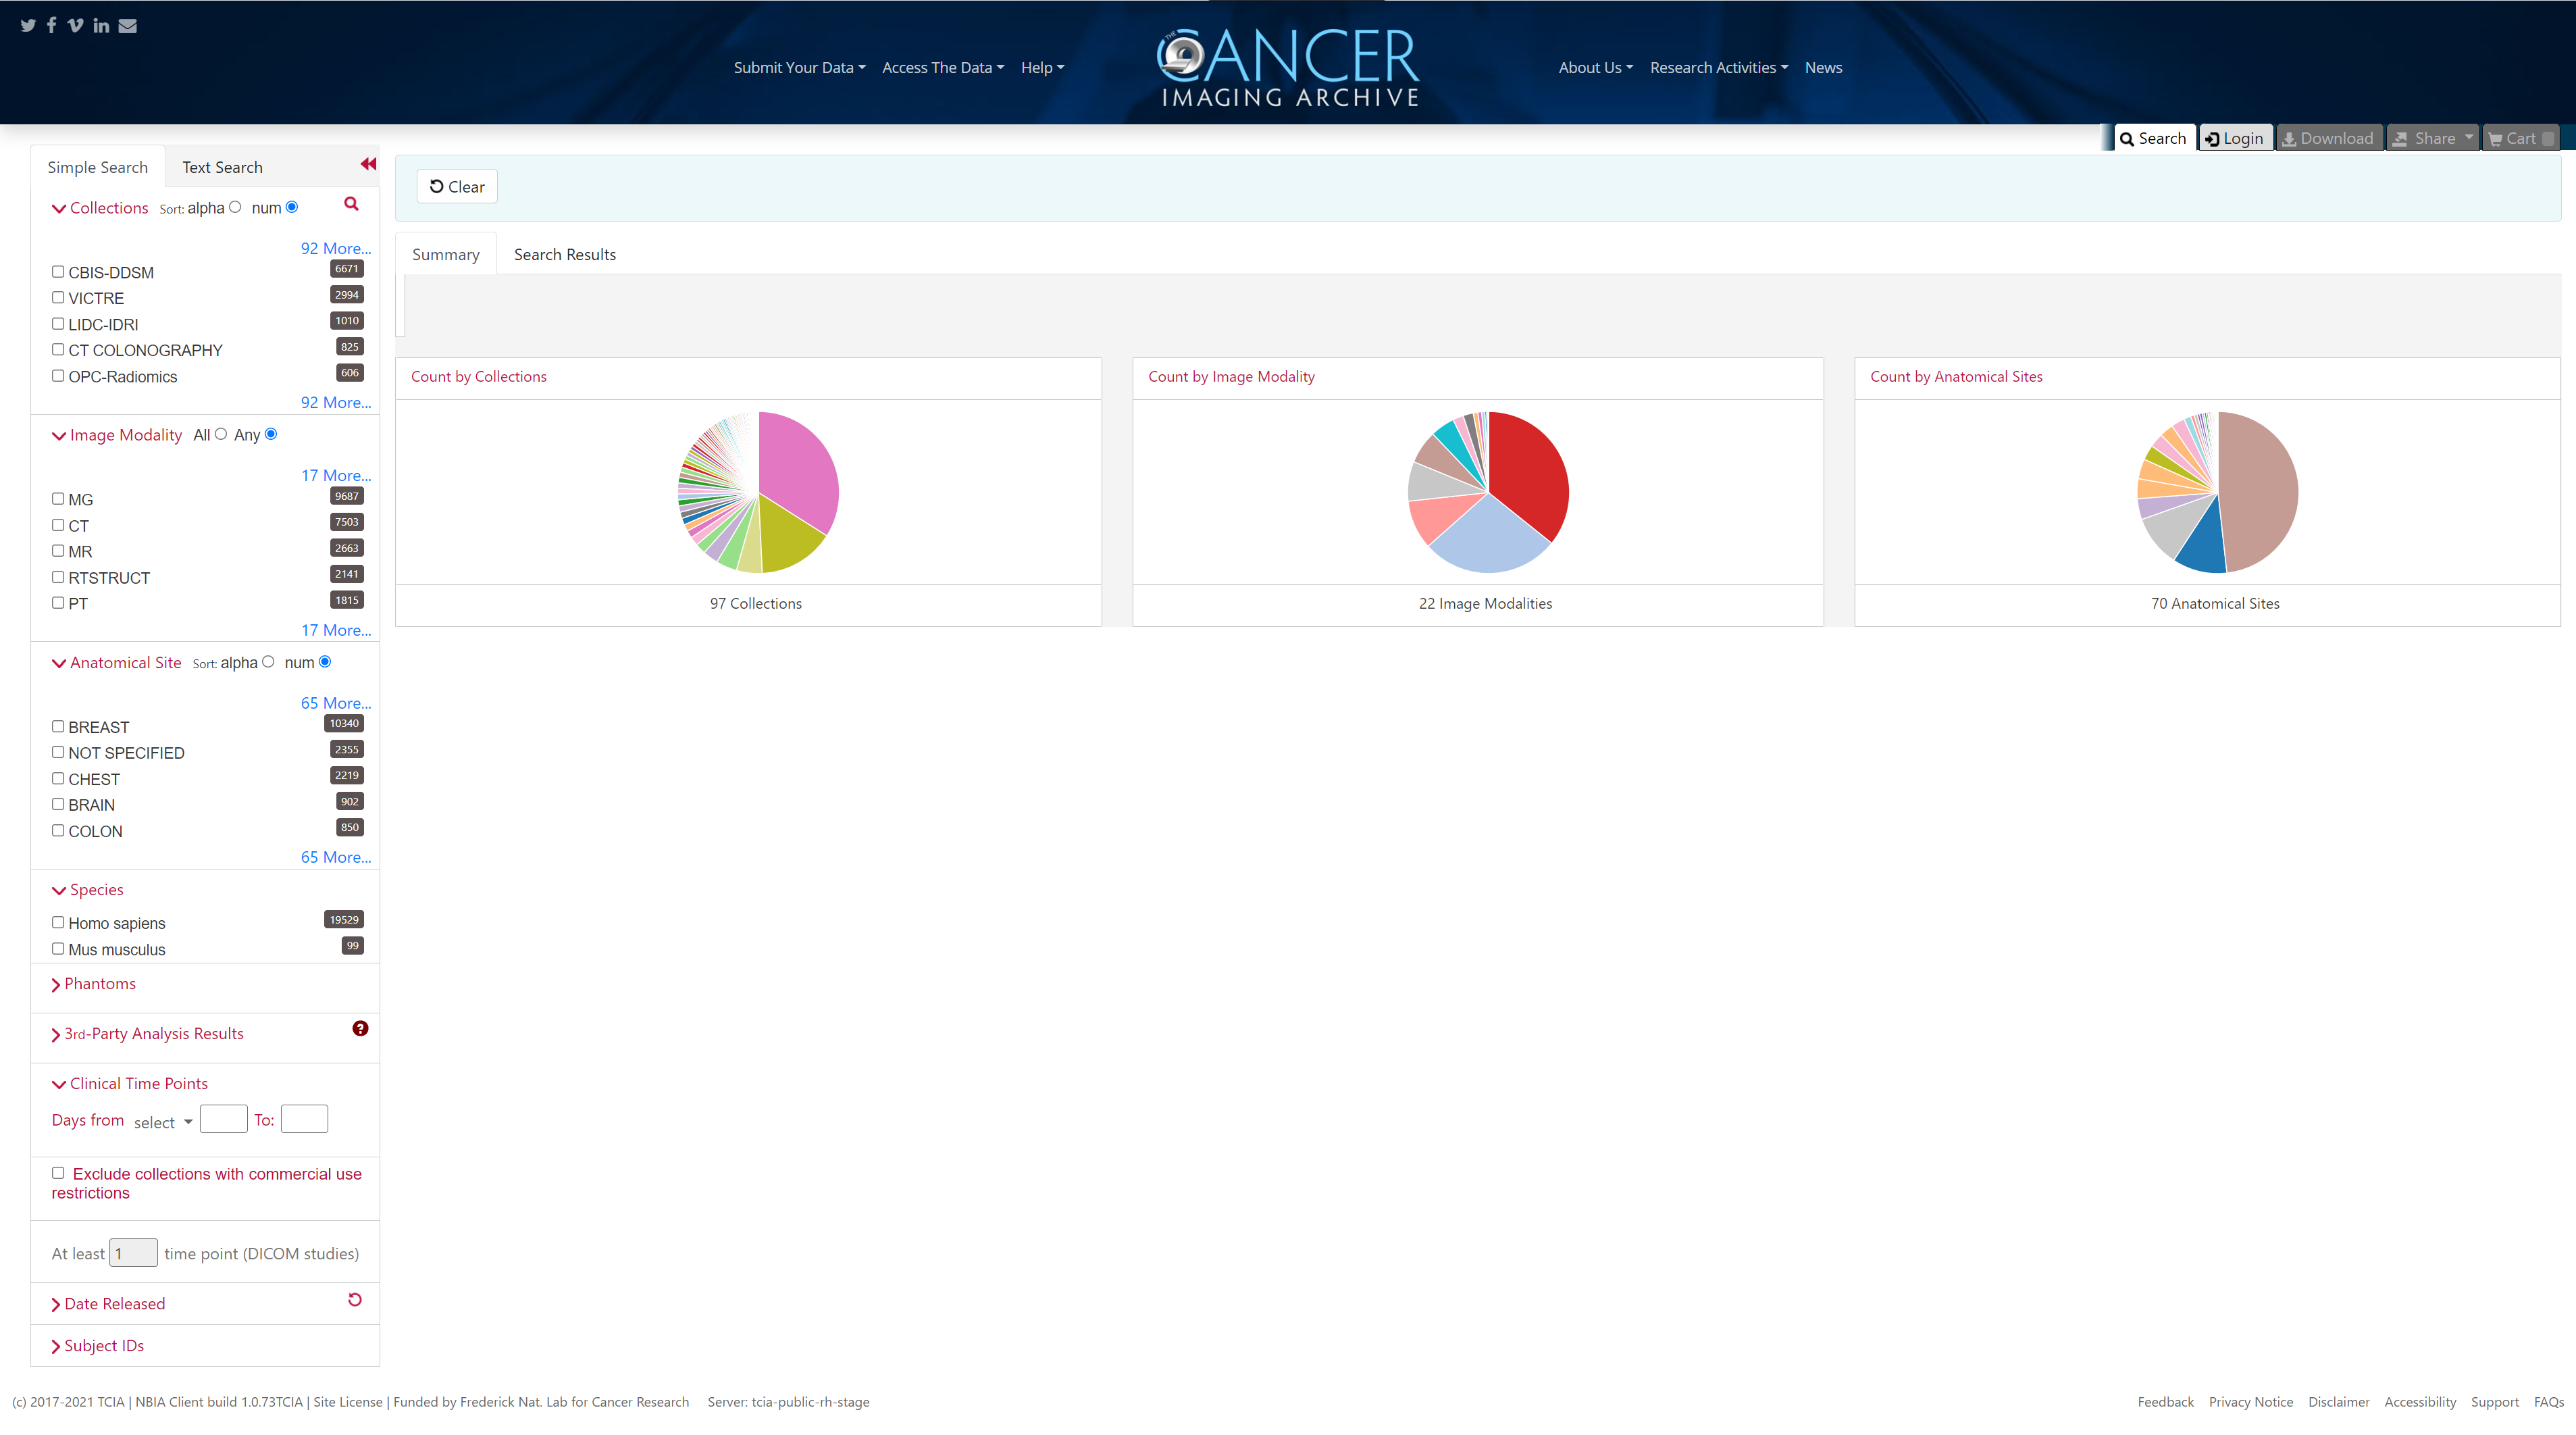Enable the MG modality checkbox

58,498
